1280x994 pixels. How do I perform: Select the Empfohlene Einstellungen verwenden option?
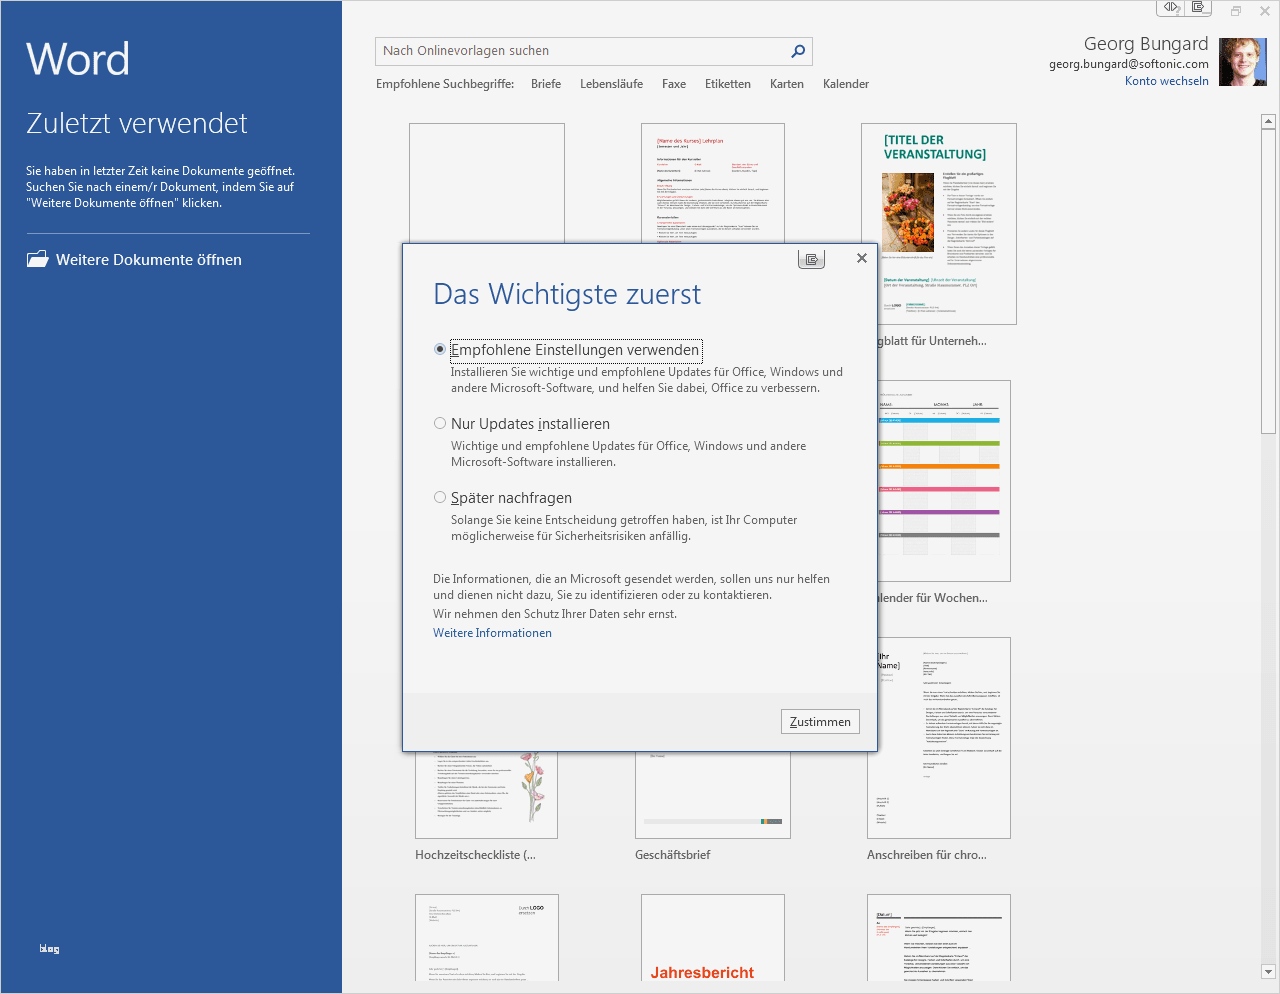(440, 350)
